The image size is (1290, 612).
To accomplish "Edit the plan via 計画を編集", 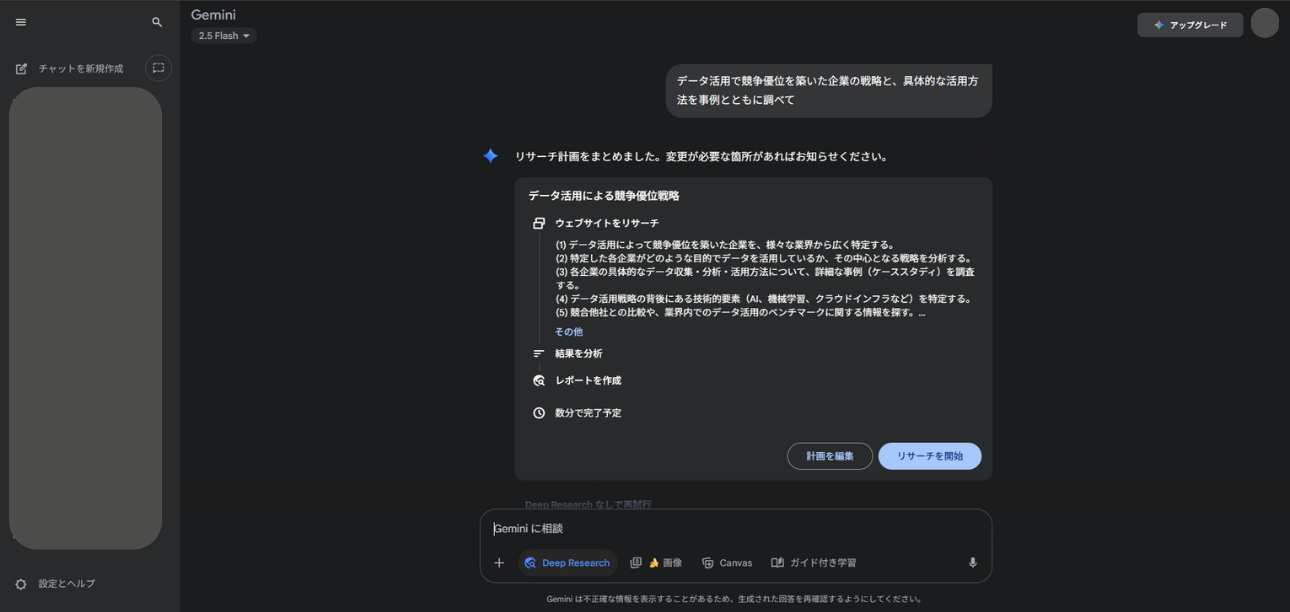I will [x=829, y=455].
